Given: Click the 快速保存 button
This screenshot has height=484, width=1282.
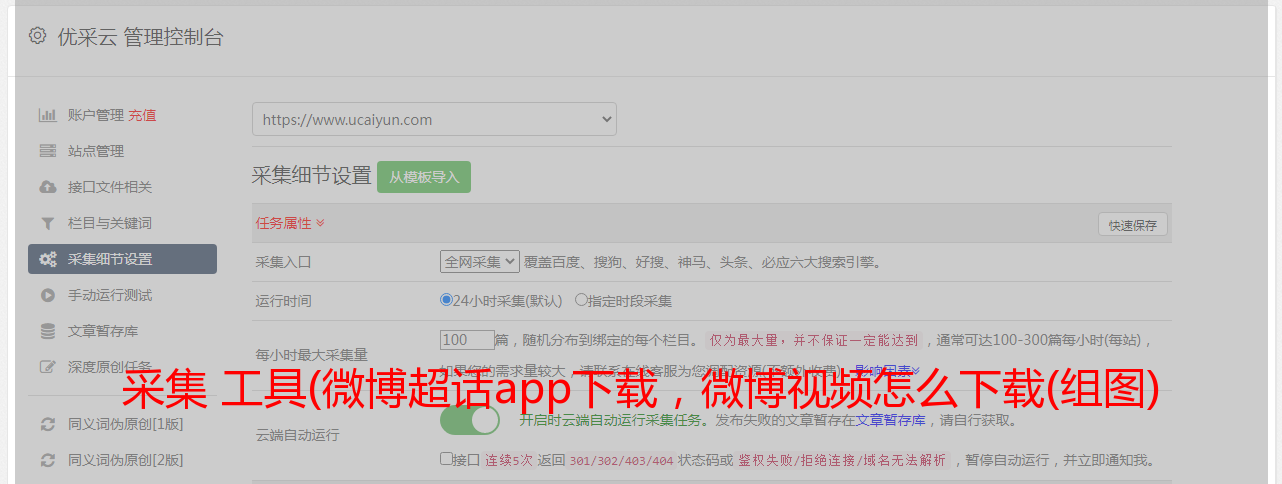Looking at the screenshot, I should (x=1132, y=225).
